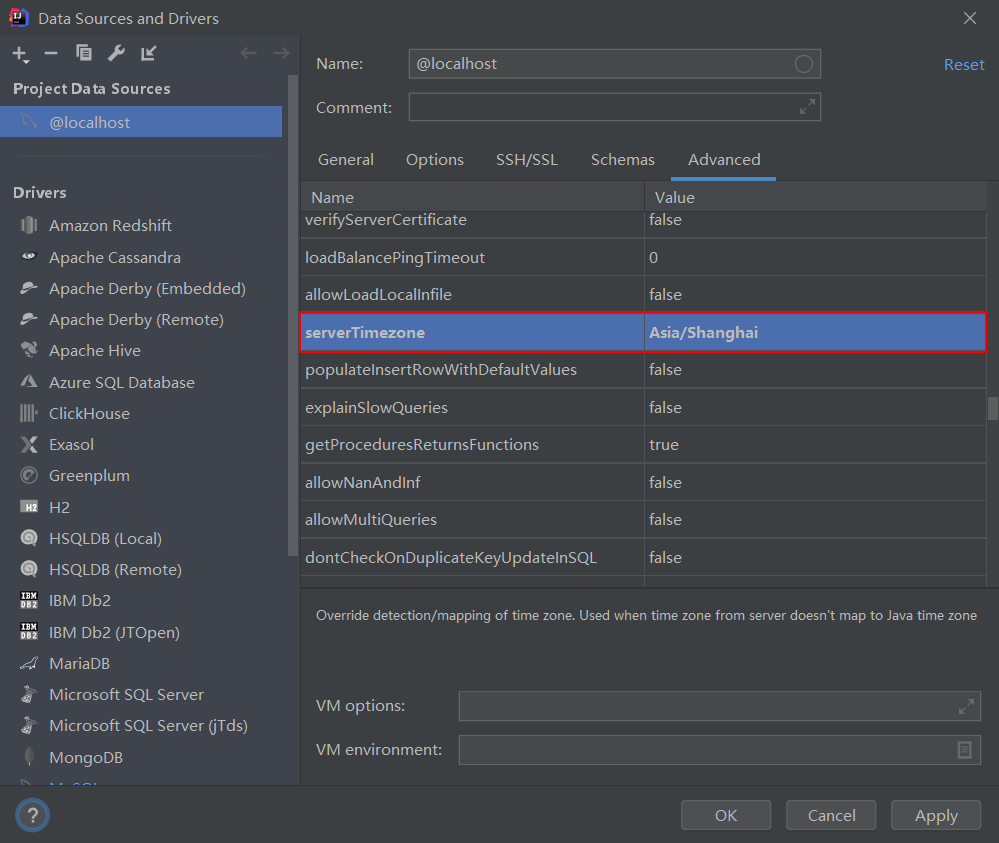The height and width of the screenshot is (843, 999).
Task: Select the Amazon Redshift driver icon
Action: (x=29, y=225)
